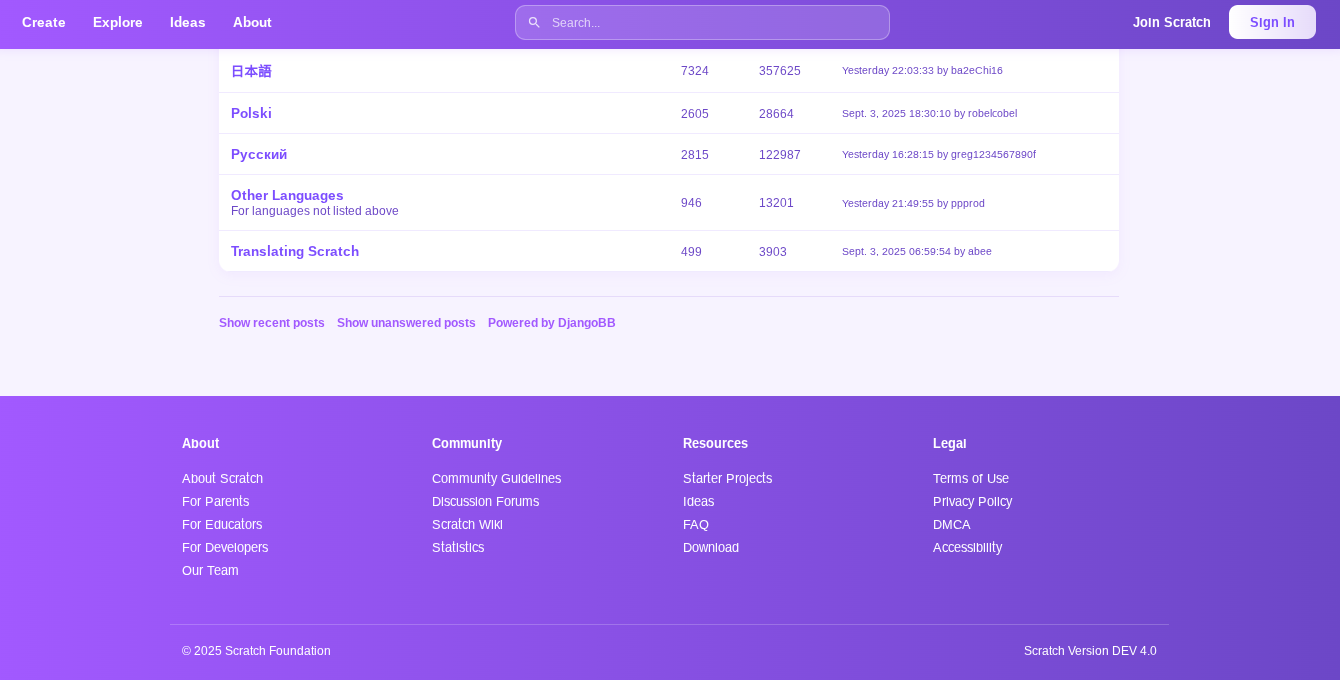
Task: Open the Privacy Policy footer link
Action: coord(972,501)
